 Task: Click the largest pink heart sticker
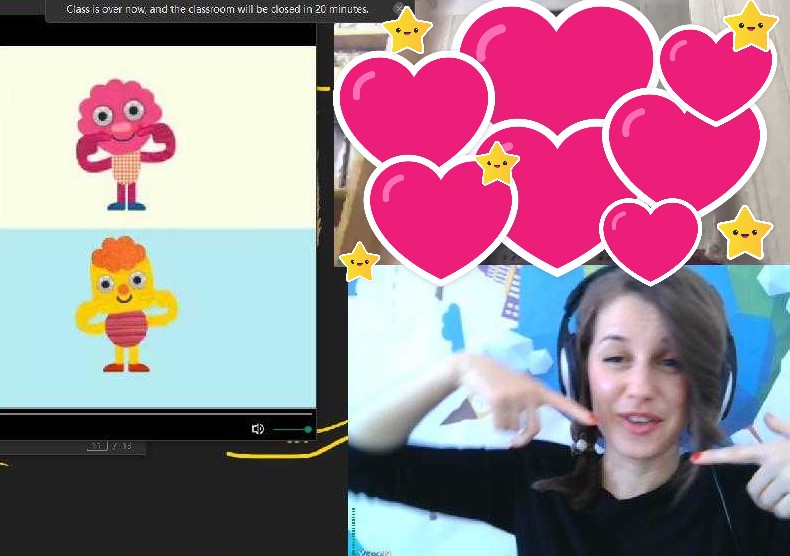click(x=555, y=60)
